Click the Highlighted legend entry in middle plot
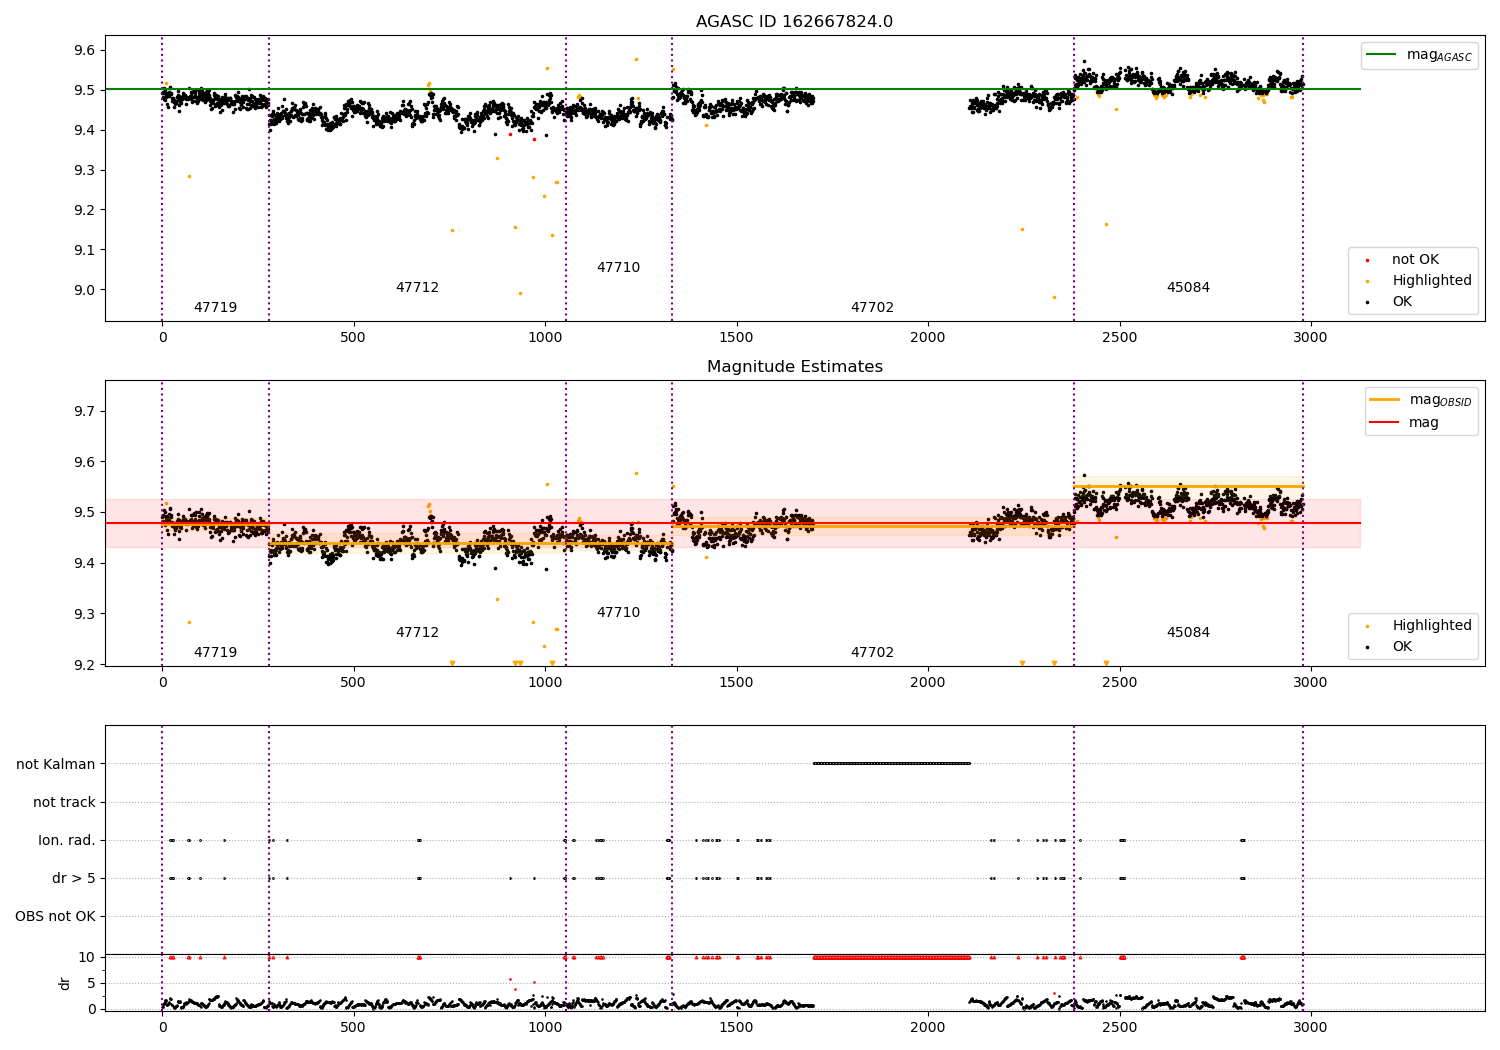The width and height of the screenshot is (1500, 1050). (x=1418, y=626)
